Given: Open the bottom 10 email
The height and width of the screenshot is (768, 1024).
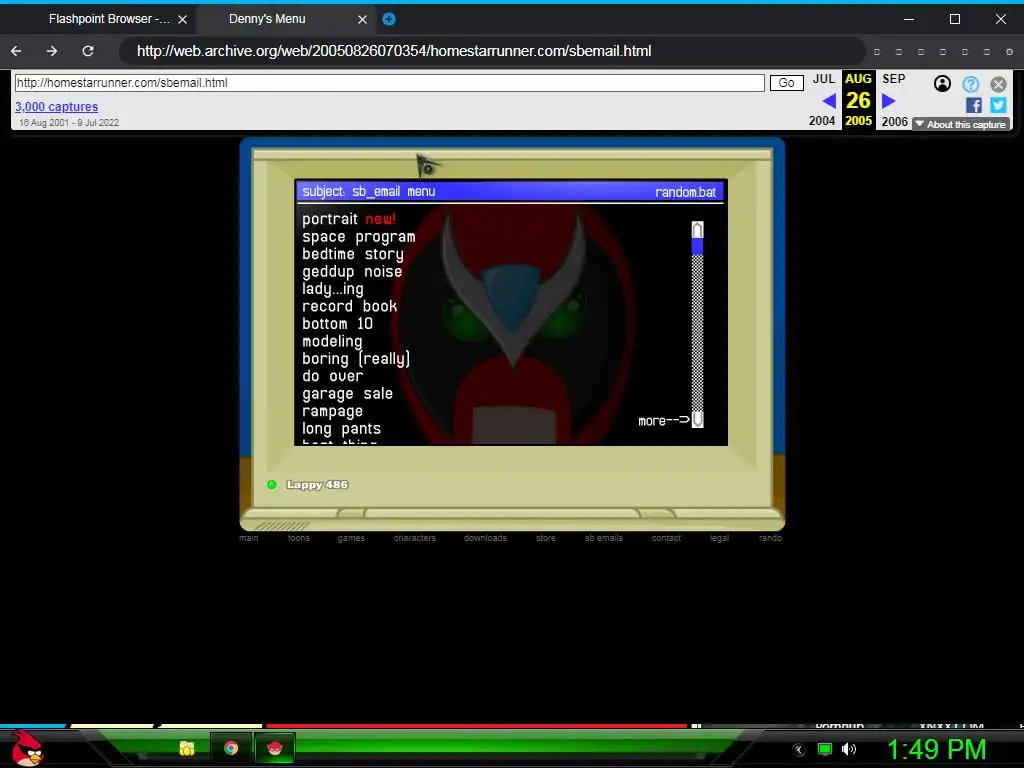Looking at the screenshot, I should point(337,324).
